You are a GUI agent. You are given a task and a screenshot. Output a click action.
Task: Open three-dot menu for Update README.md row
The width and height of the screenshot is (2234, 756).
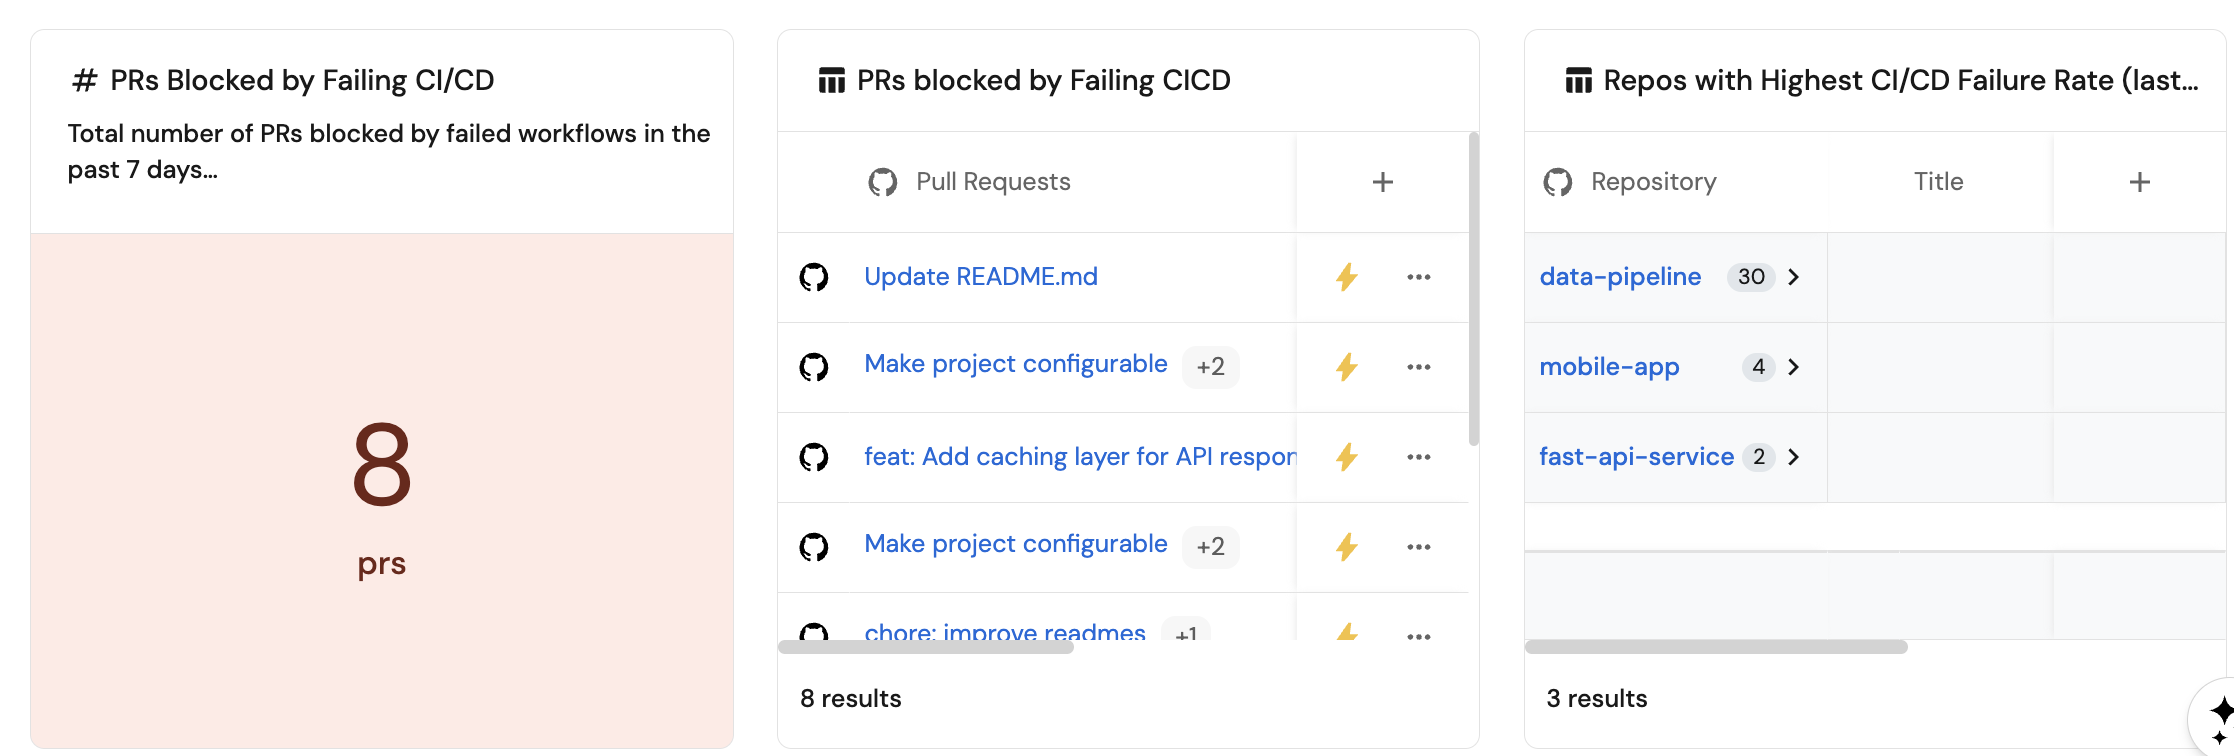click(1418, 277)
